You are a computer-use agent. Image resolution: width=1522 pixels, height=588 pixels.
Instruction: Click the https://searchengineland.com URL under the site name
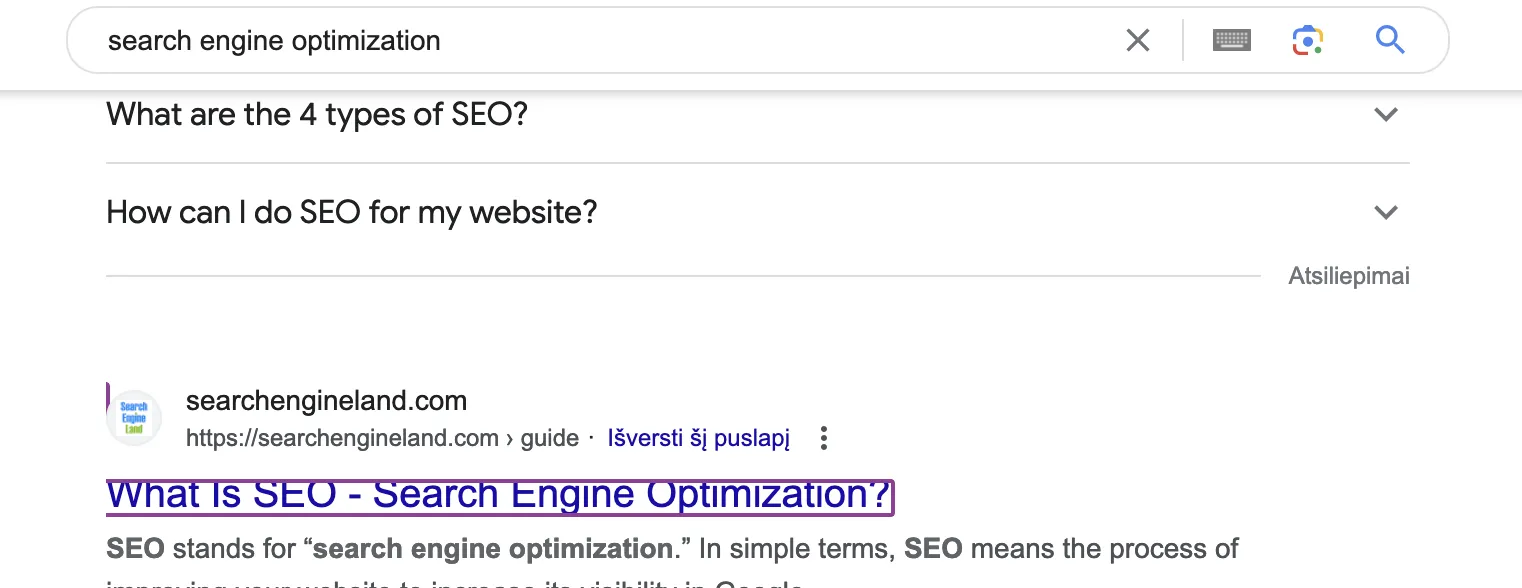pyautogui.click(x=342, y=438)
